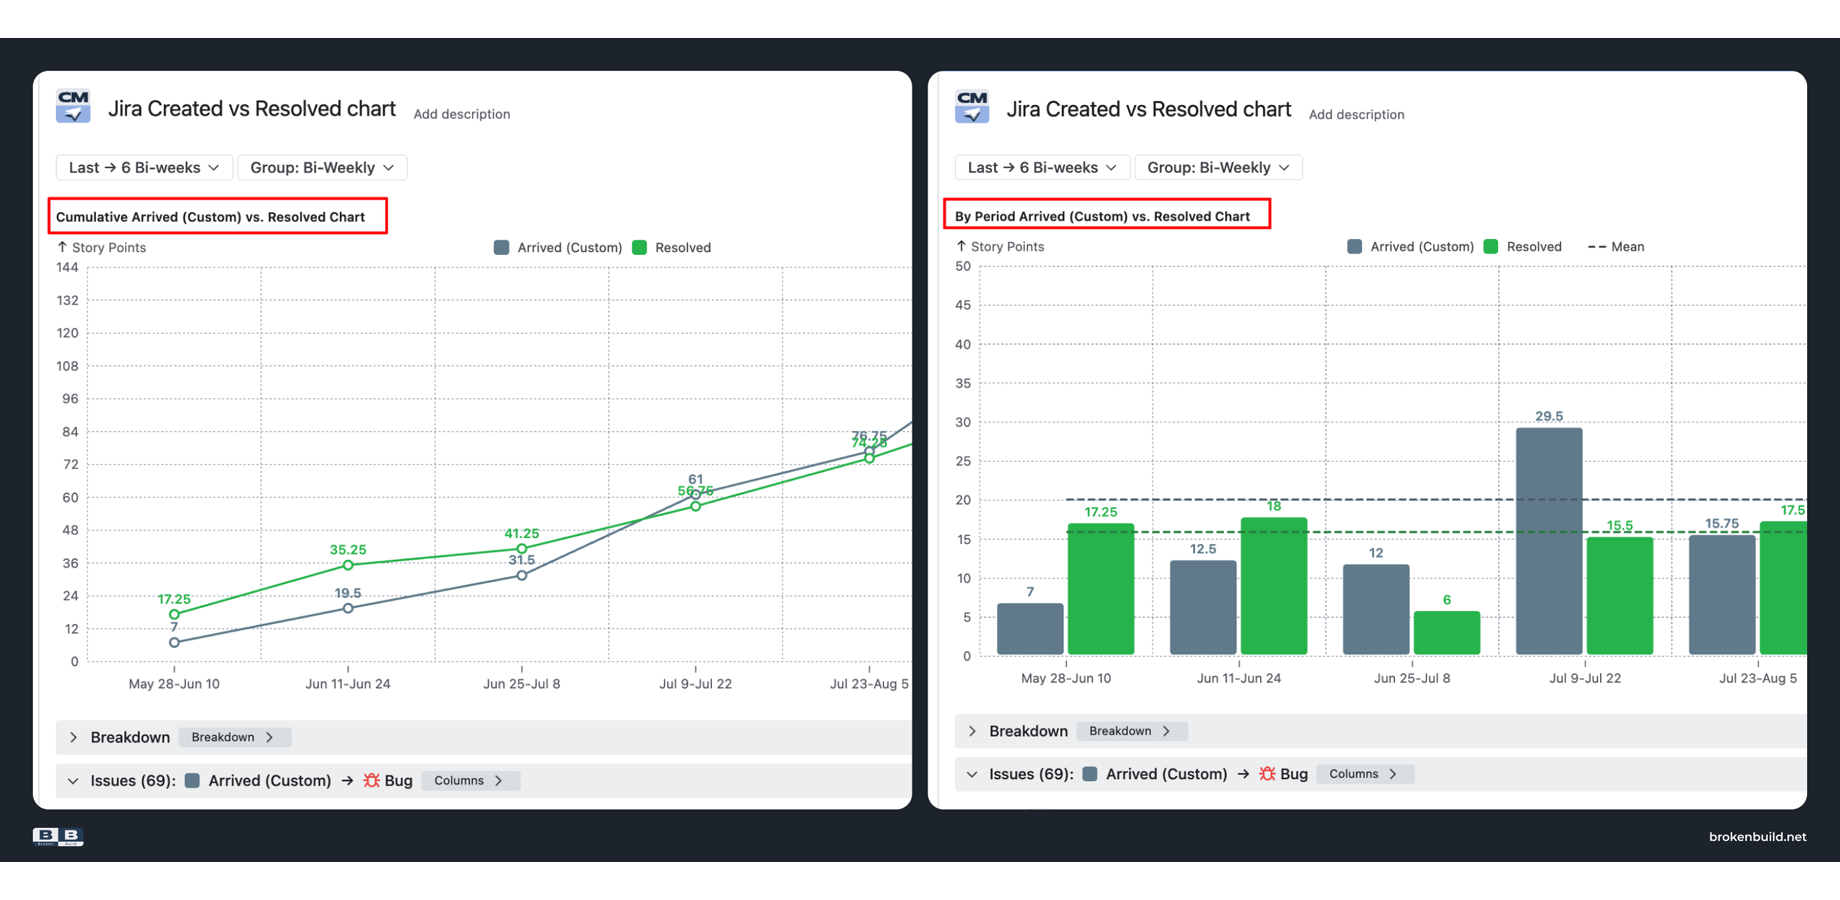The height and width of the screenshot is (900, 1840).
Task: Click the Story Points axis arrow in right chart
Action: tap(961, 246)
